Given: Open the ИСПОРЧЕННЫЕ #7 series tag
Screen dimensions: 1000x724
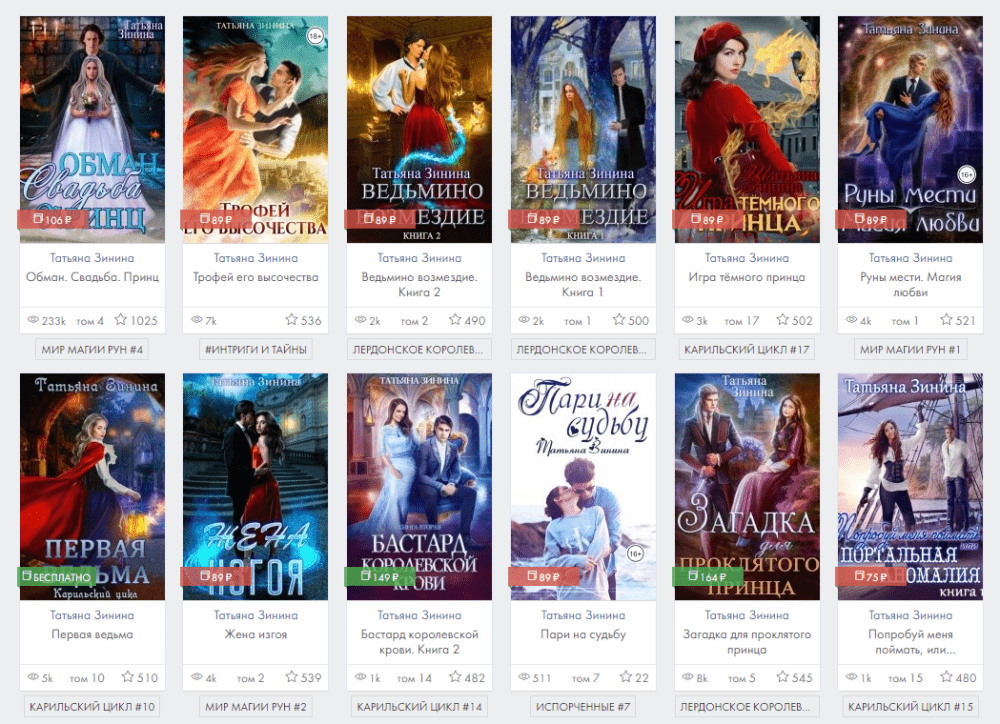Looking at the screenshot, I should 583,707.
